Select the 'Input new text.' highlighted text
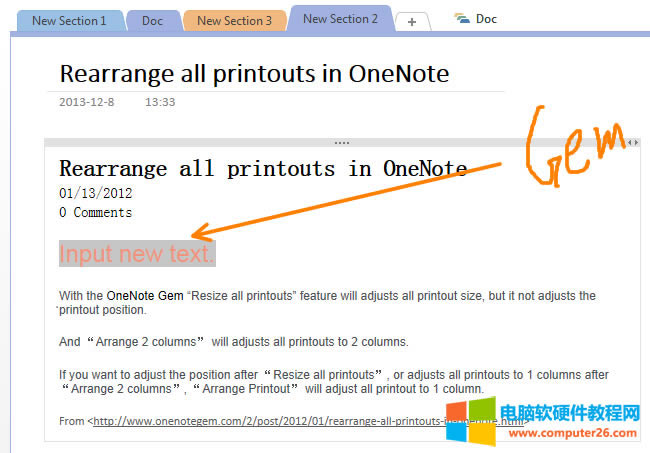The width and height of the screenshot is (650, 453). click(137, 253)
